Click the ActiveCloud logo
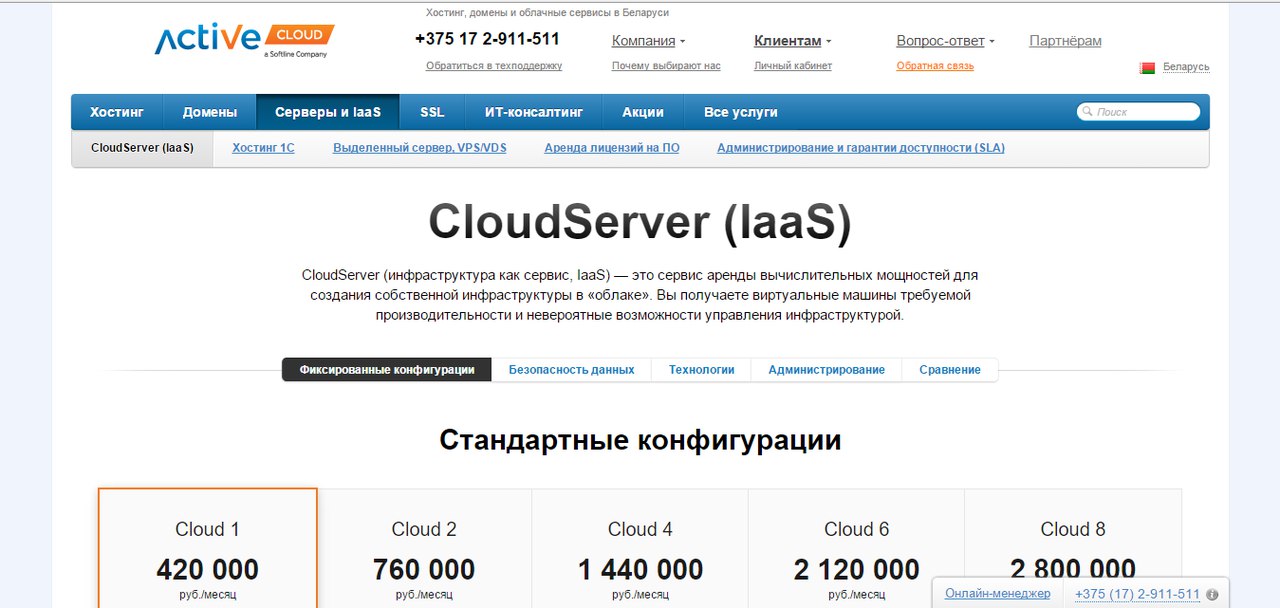The height and width of the screenshot is (608, 1280). pos(244,40)
